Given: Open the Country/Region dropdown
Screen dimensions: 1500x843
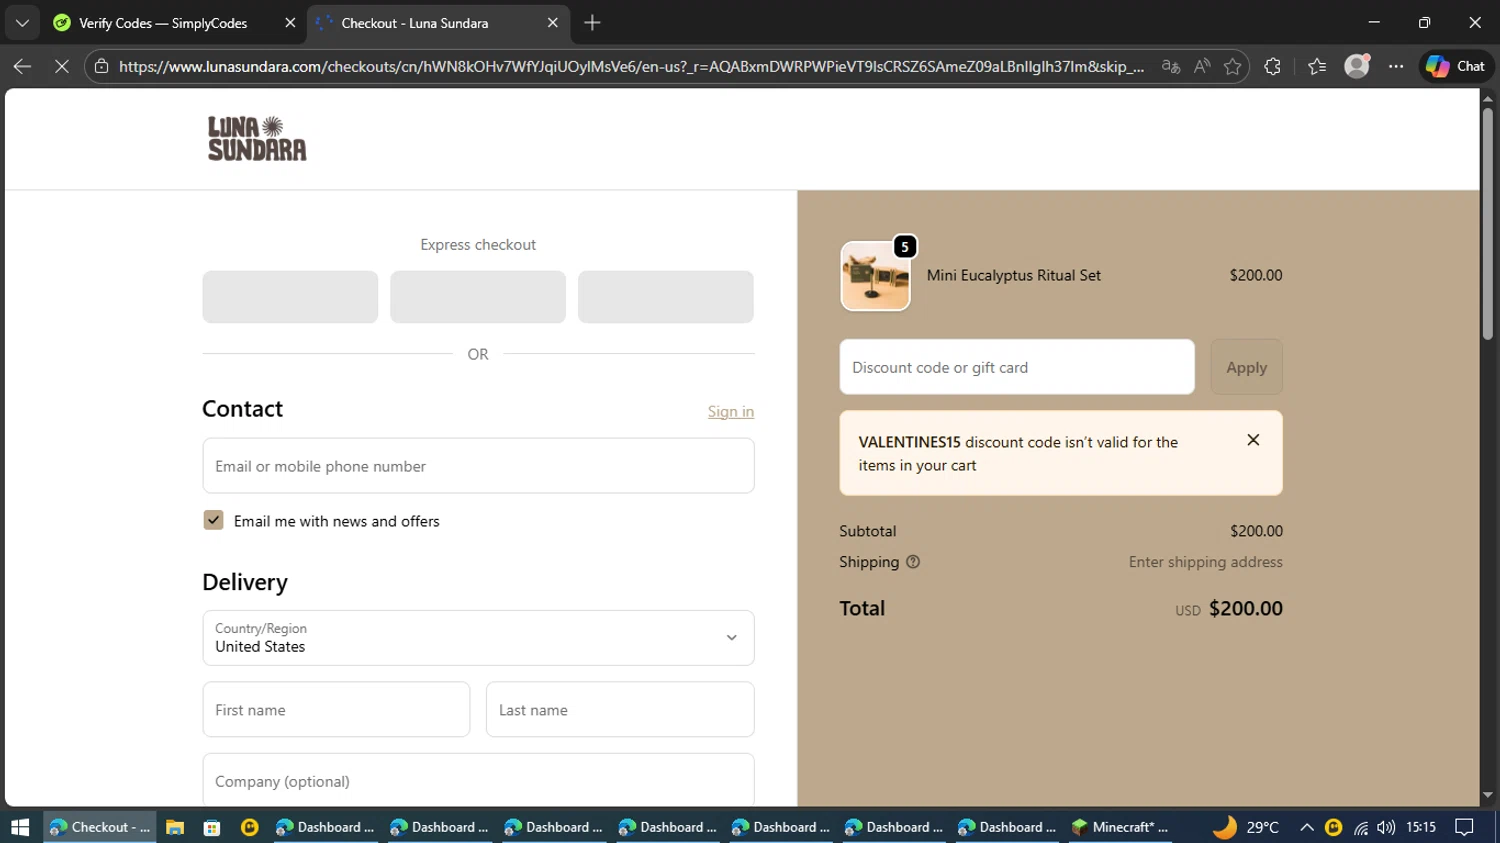Looking at the screenshot, I should click(x=478, y=638).
